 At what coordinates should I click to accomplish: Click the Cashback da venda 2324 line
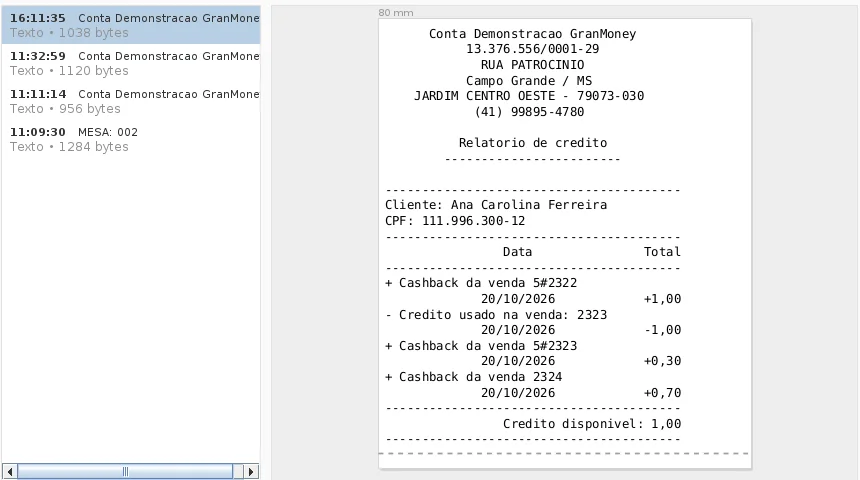tap(474, 377)
